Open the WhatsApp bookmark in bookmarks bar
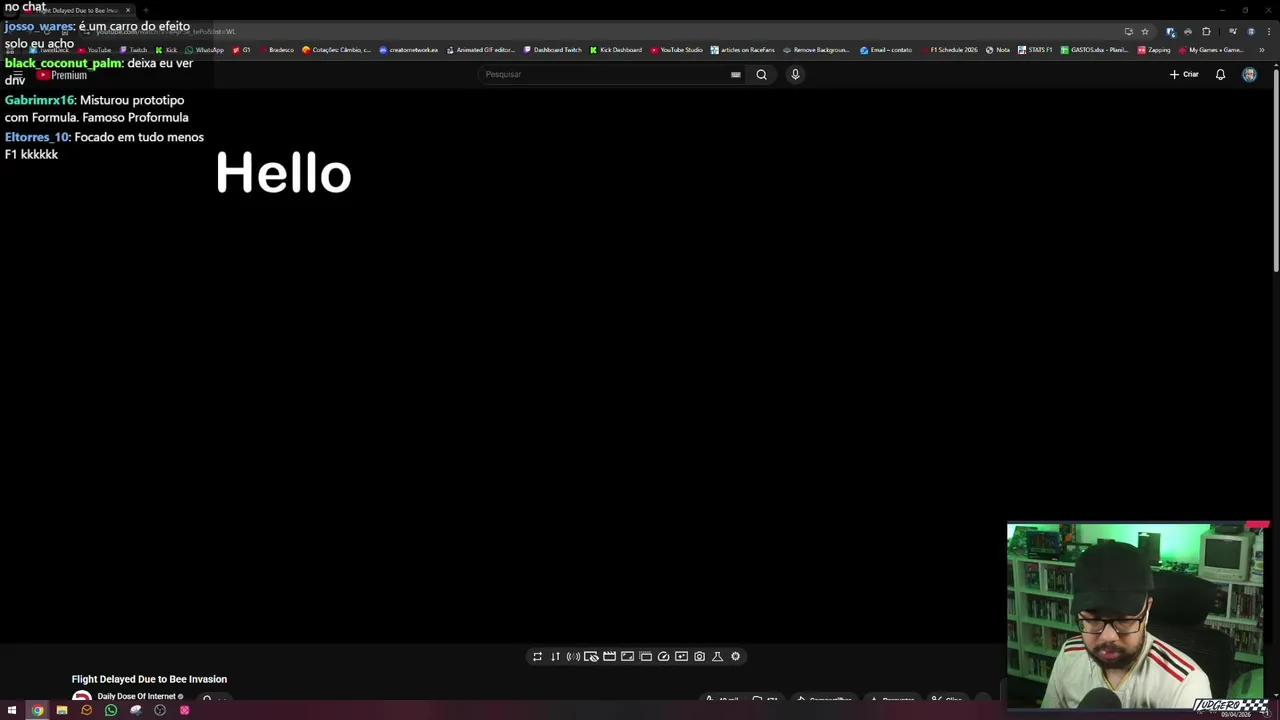Image resolution: width=1280 pixels, height=720 pixels. [x=205, y=50]
